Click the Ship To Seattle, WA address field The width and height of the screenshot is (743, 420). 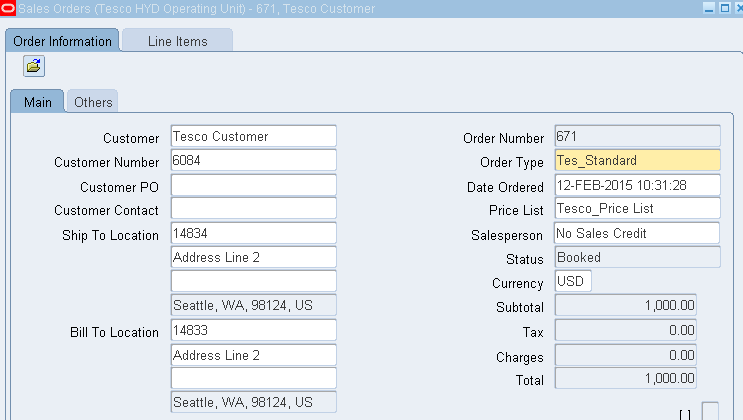coord(254,305)
